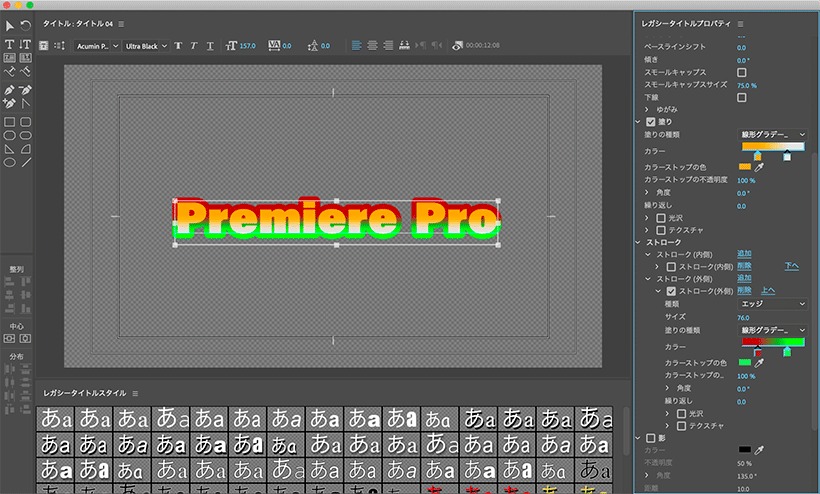Screen dimensions: 820x494
Task: Pick outer stroke color with eyedropper
Action: point(759,362)
